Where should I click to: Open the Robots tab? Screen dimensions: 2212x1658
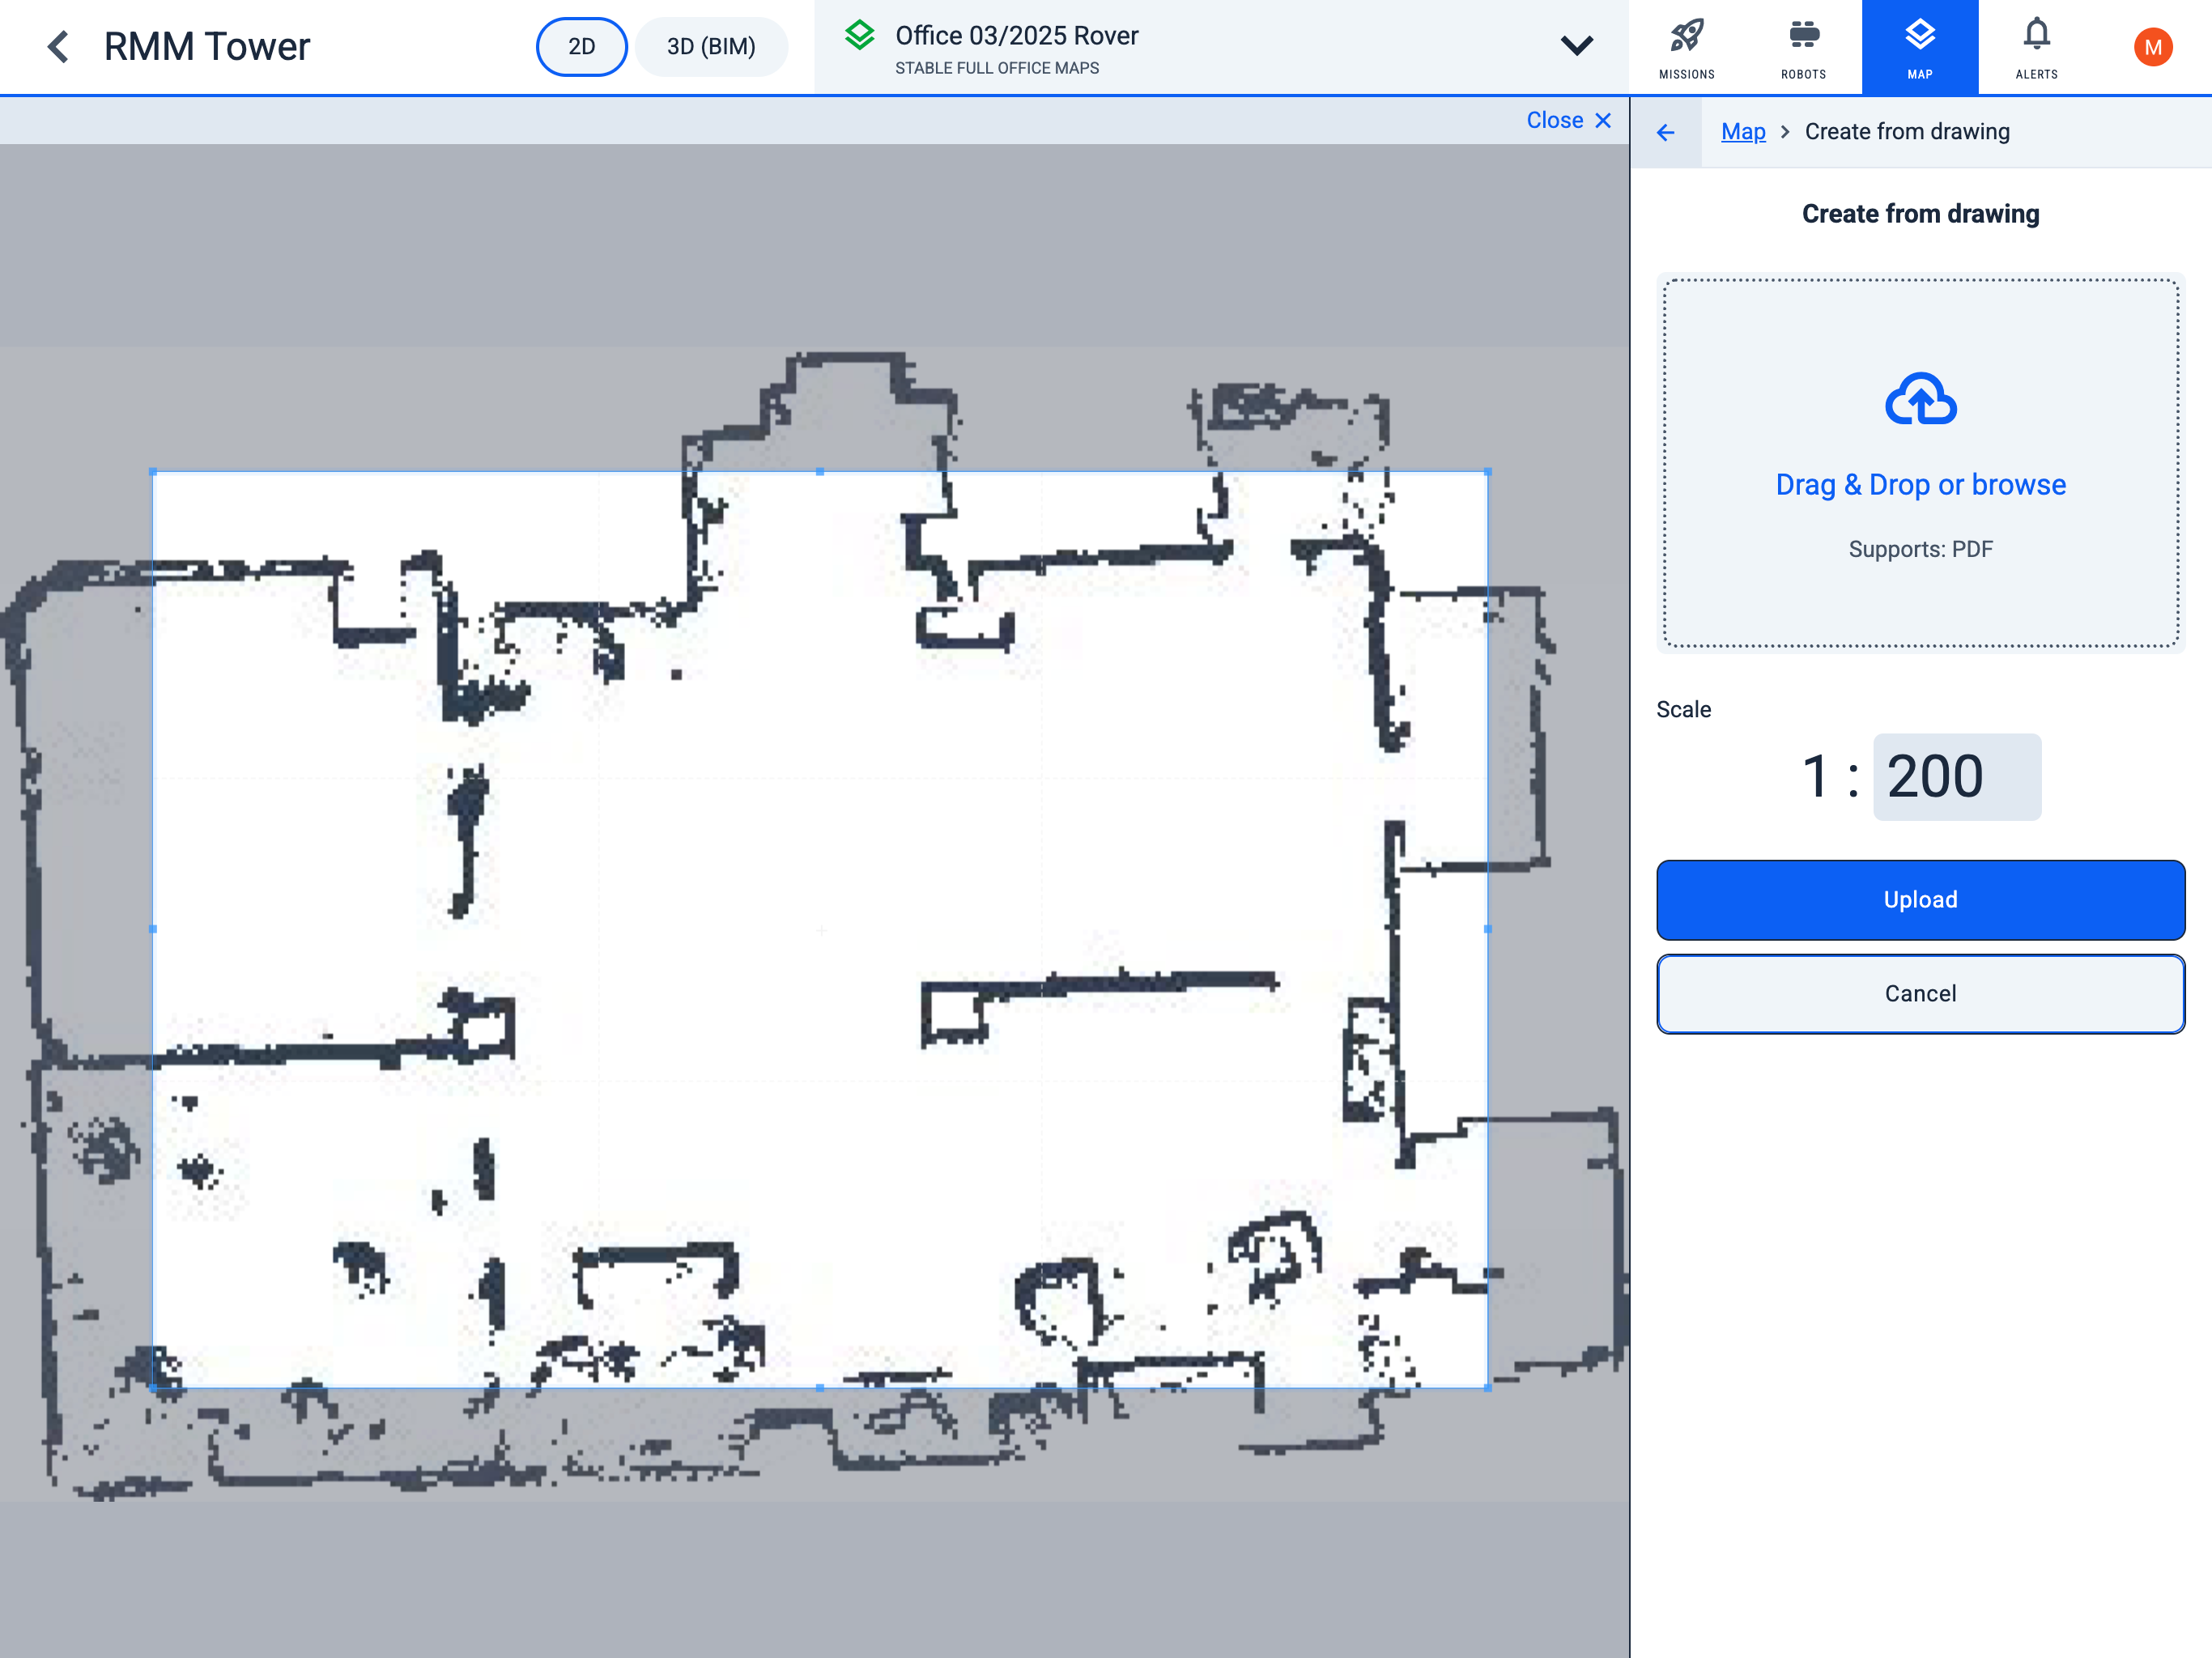1803,47
